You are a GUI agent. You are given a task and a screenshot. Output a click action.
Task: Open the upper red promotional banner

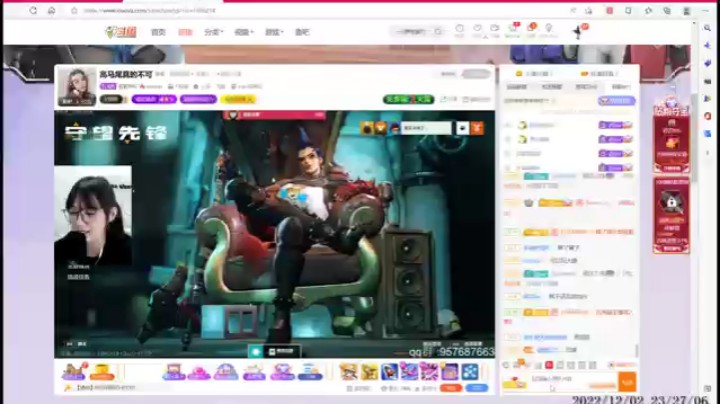point(671,134)
